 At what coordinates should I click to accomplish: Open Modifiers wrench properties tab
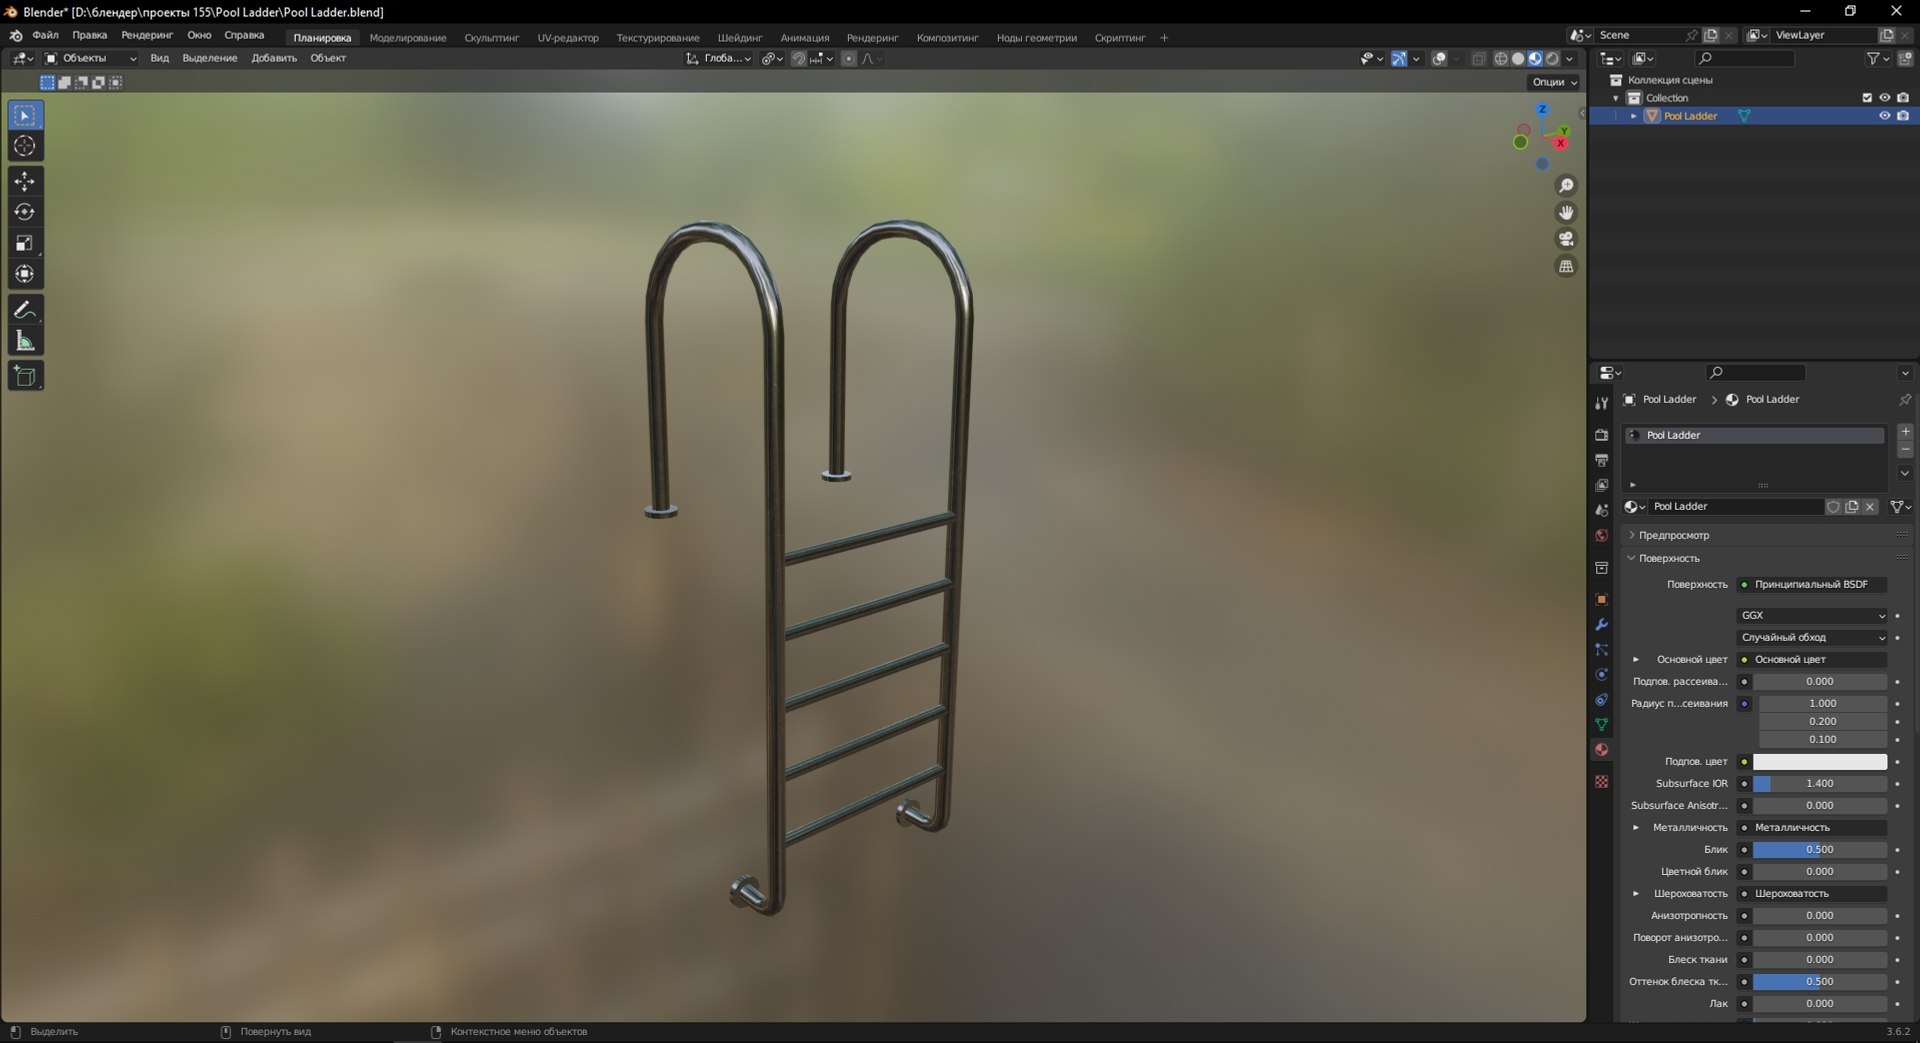point(1601,624)
